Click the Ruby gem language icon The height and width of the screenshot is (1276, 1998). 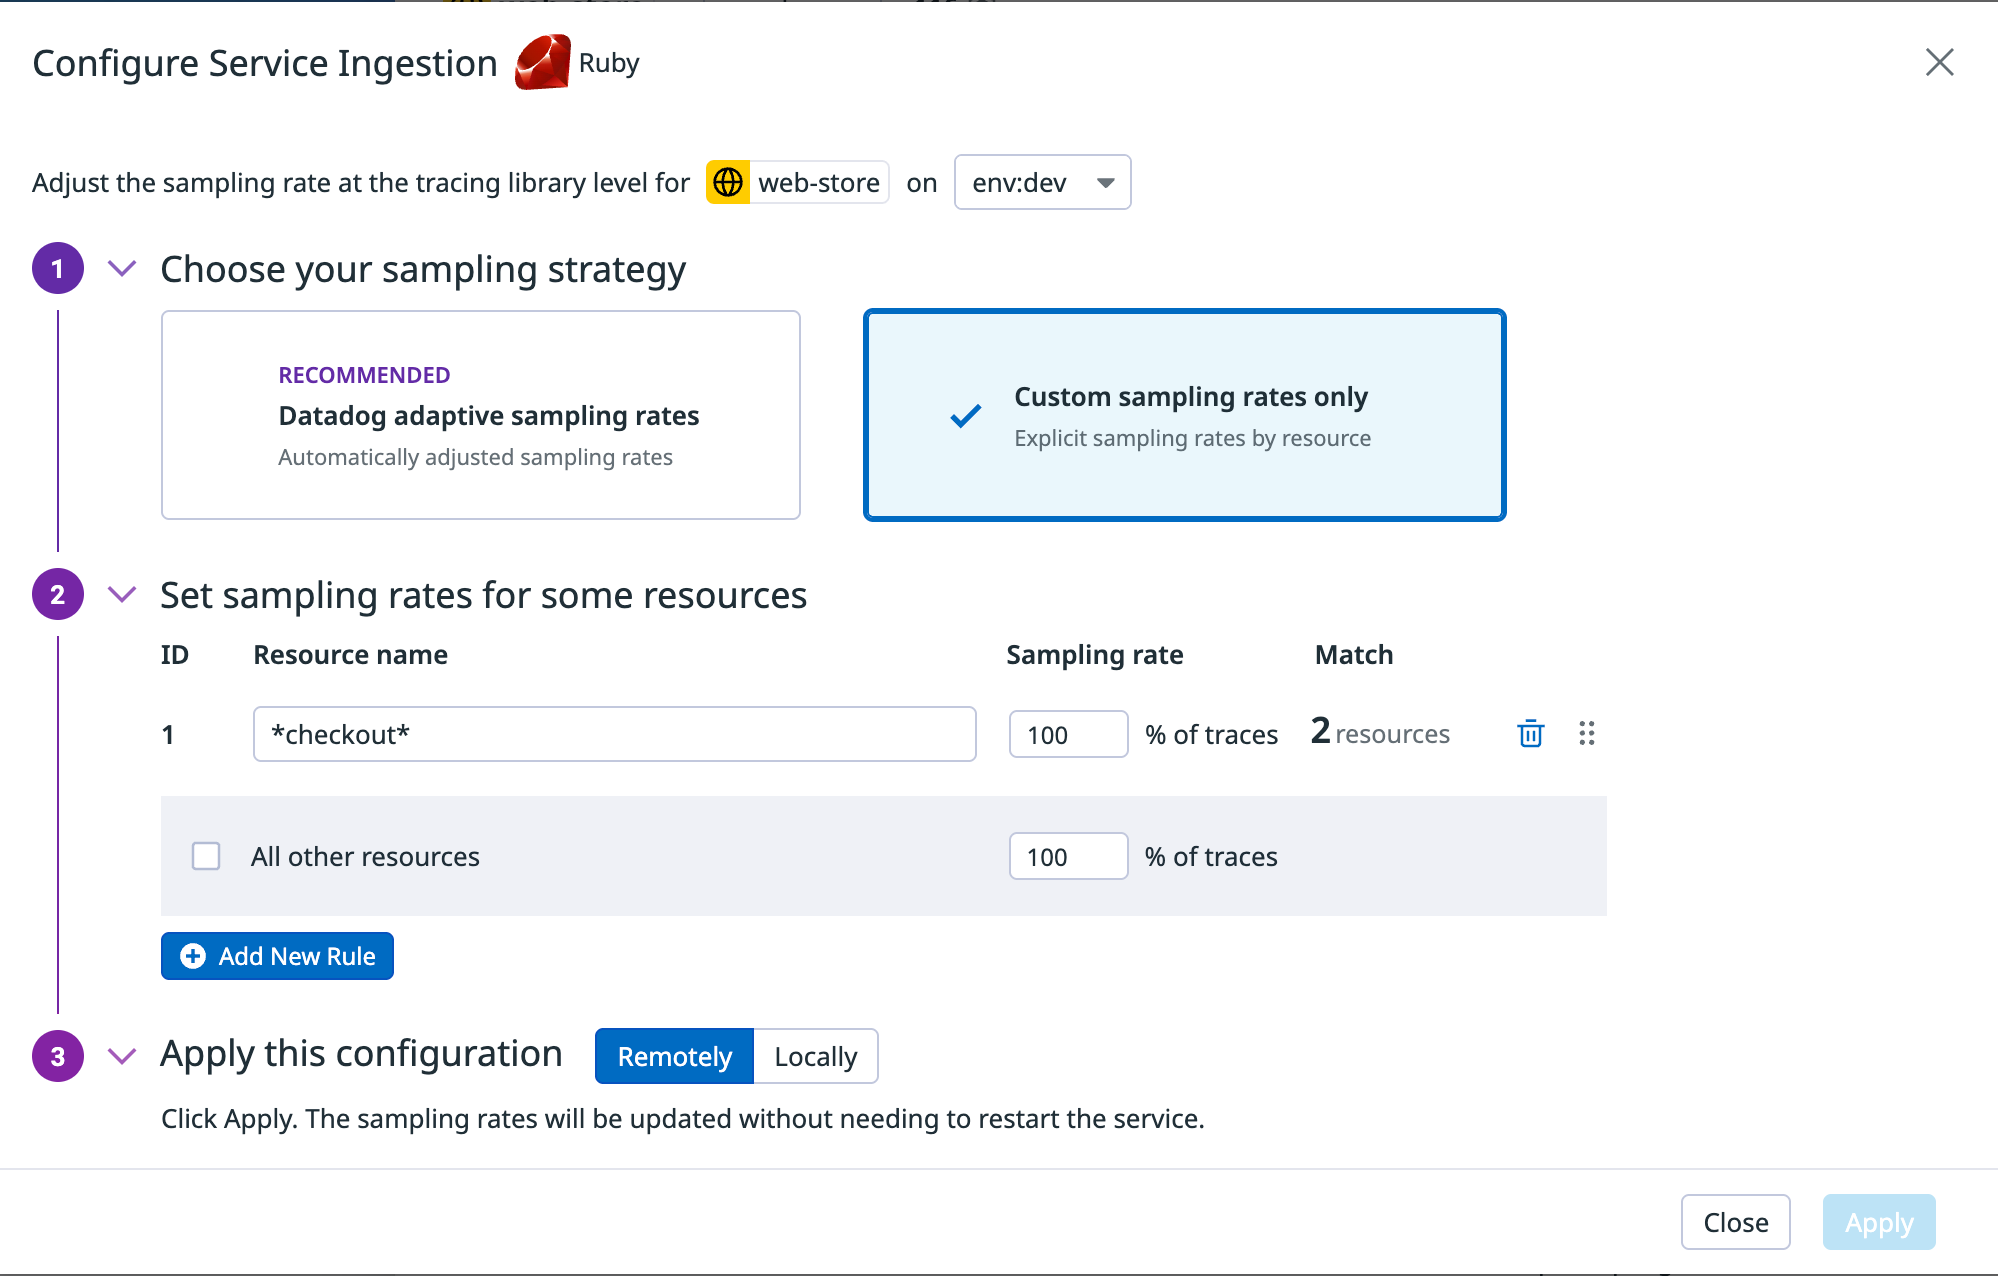(543, 63)
